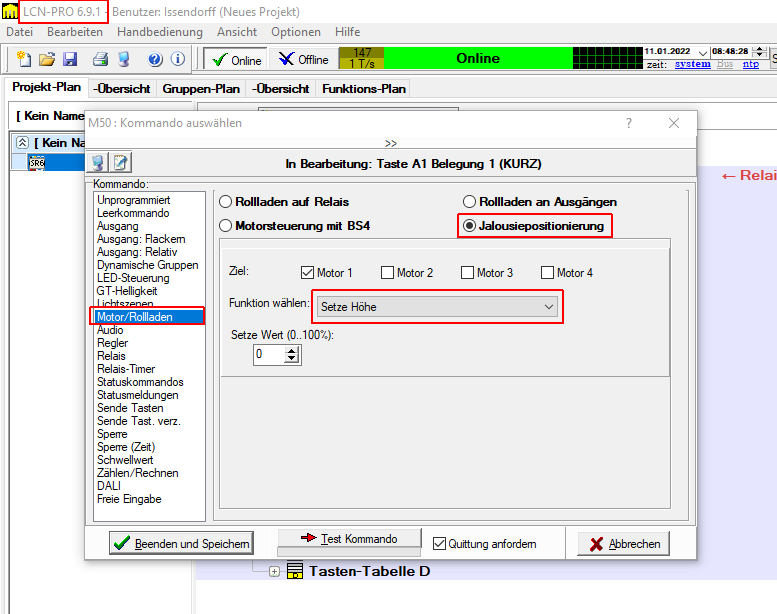Click the Beenden und Speichern button
The image size is (777, 614).
click(x=181, y=543)
